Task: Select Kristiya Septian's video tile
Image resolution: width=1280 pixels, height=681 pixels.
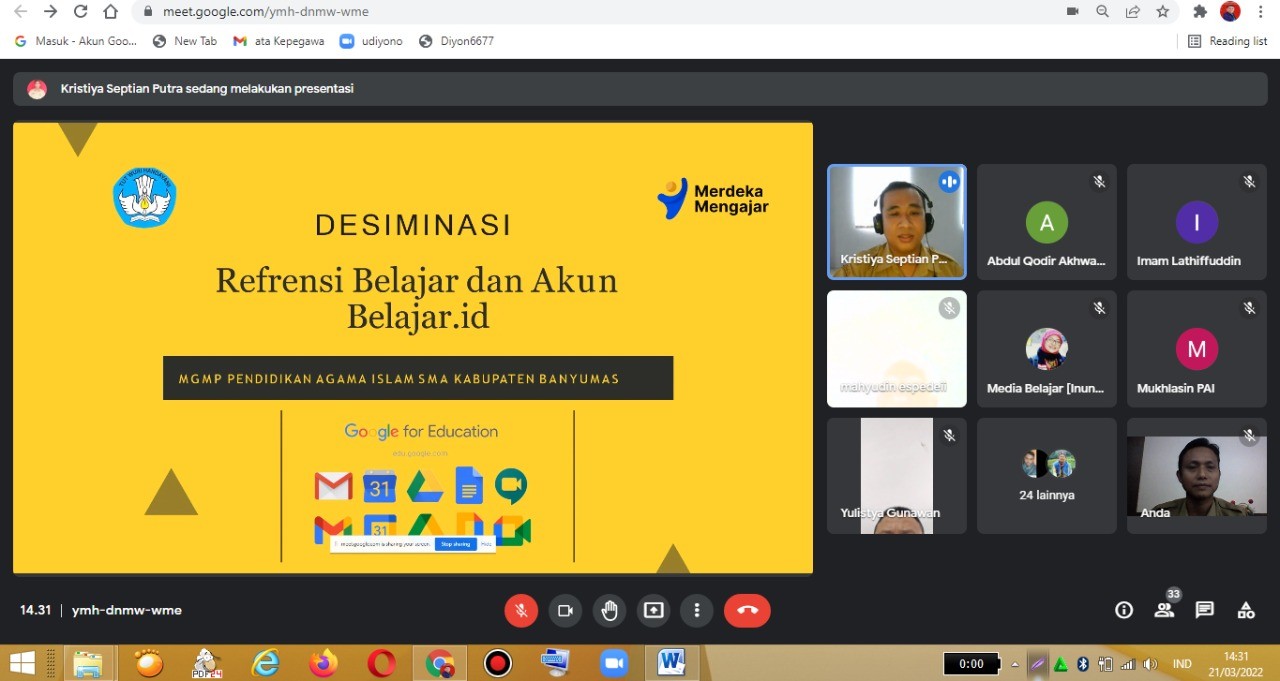Action: pyautogui.click(x=897, y=221)
